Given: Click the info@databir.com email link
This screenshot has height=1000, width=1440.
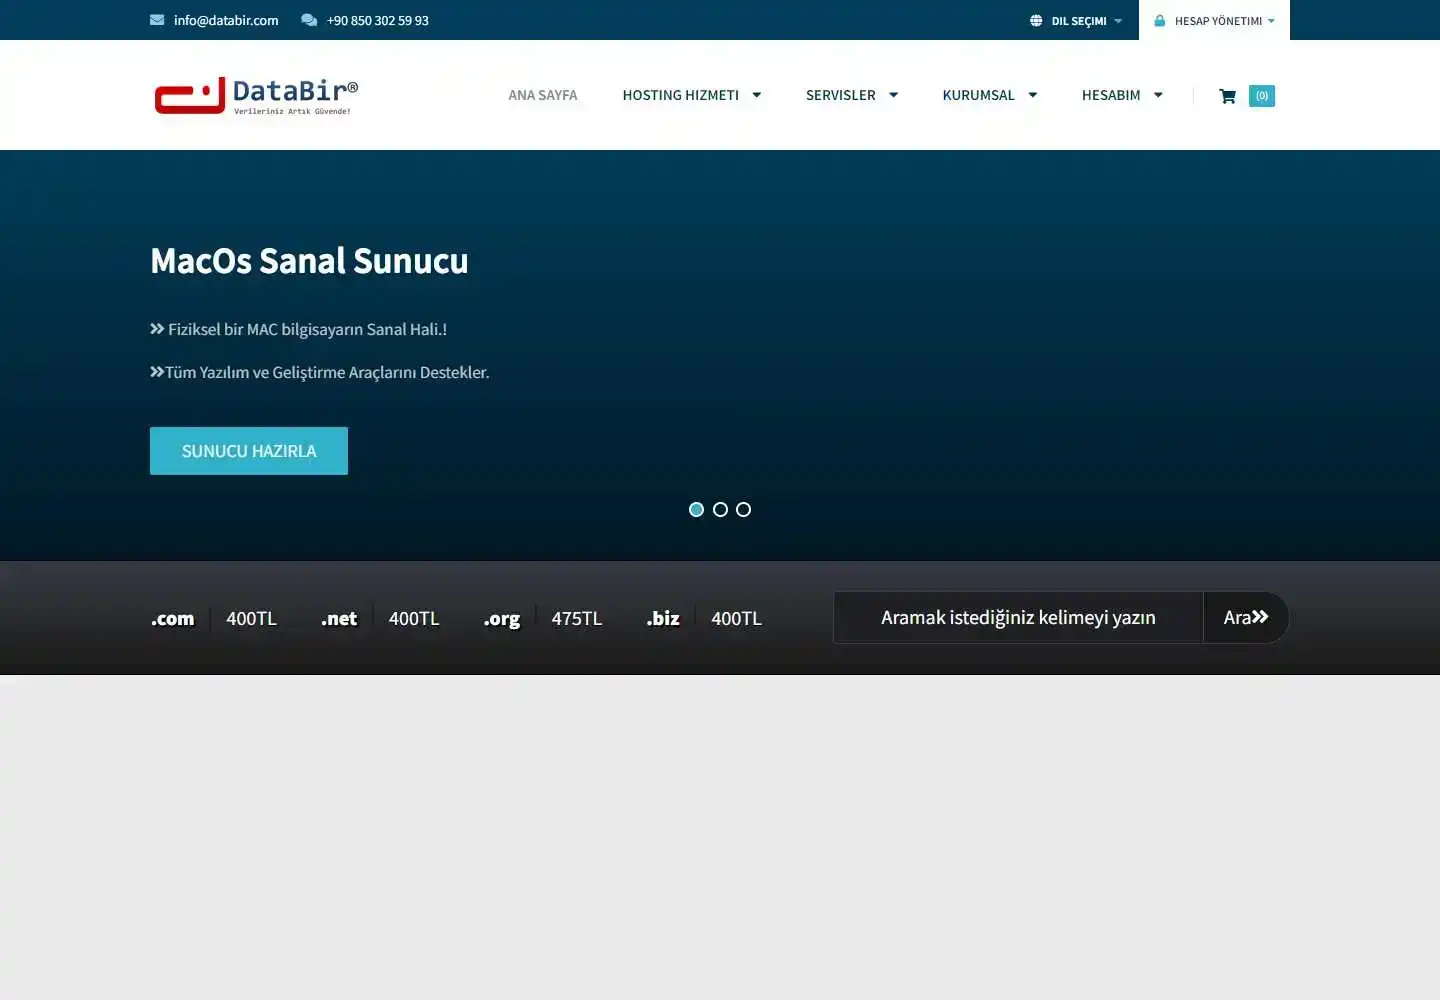Looking at the screenshot, I should (x=226, y=20).
